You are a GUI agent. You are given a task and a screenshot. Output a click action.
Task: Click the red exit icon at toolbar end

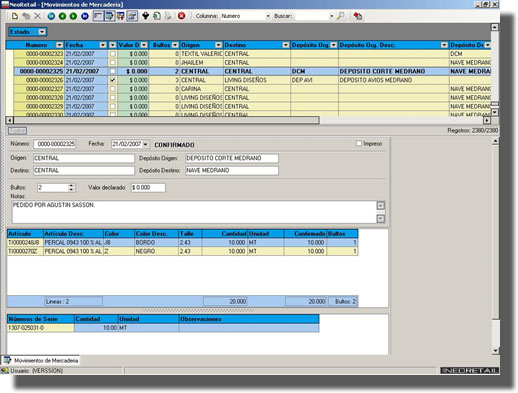pos(358,16)
